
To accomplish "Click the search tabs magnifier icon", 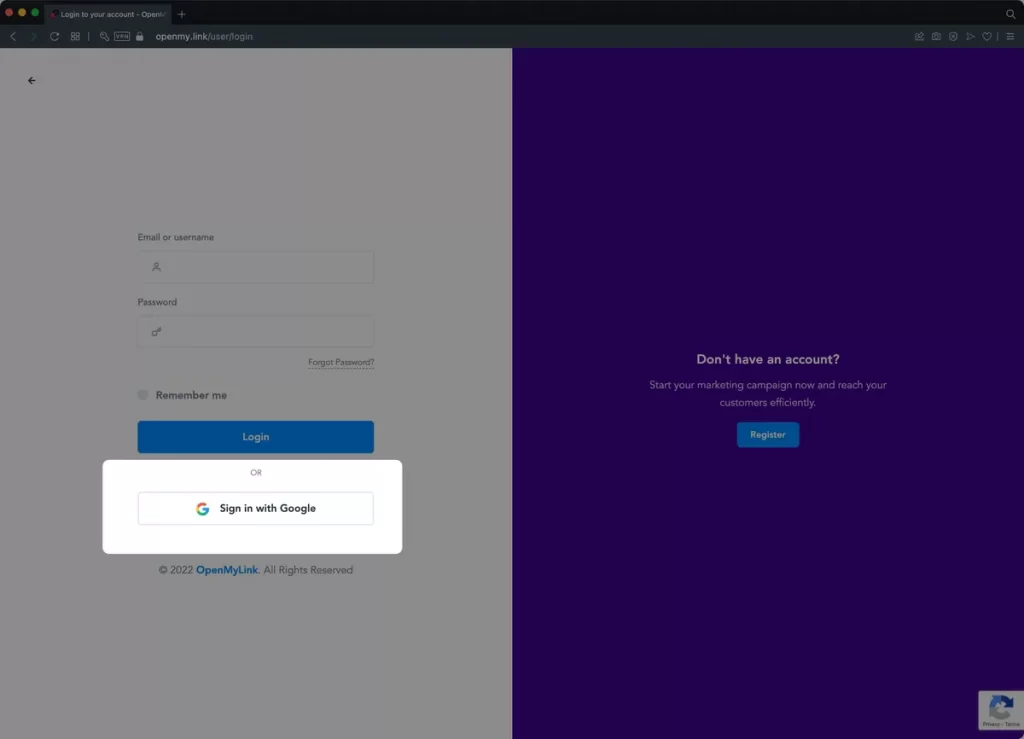I will 1010,13.
